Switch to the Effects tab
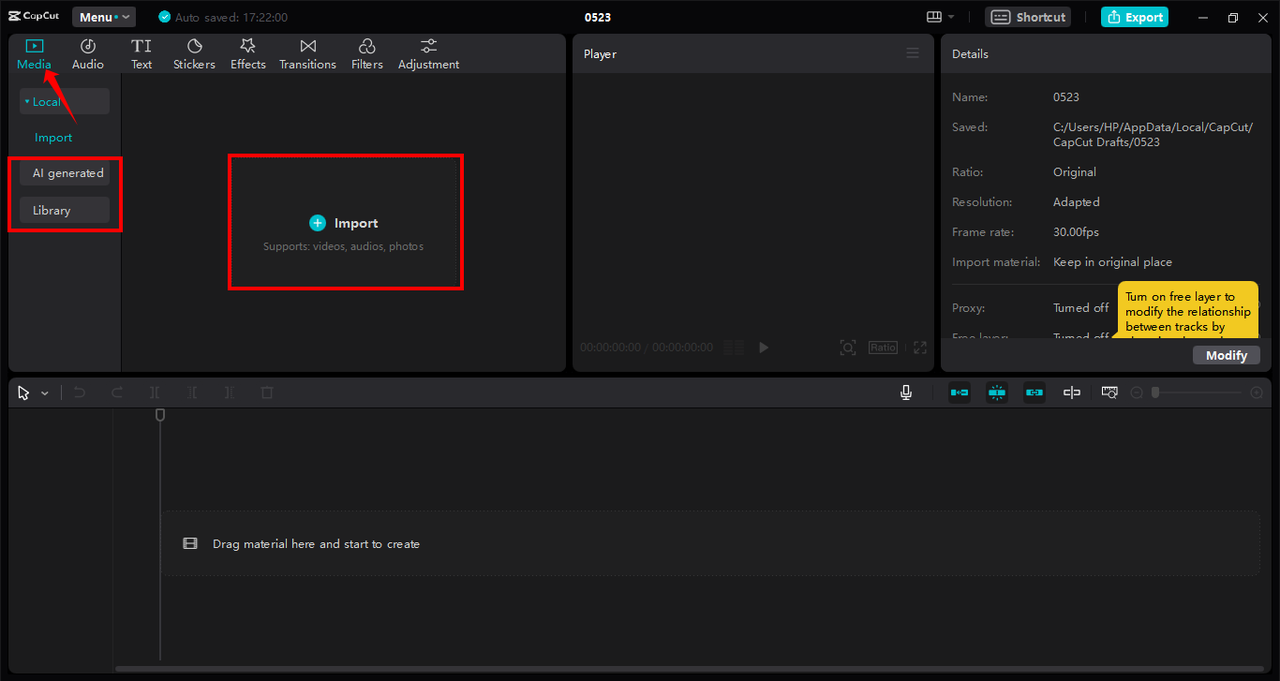1280x681 pixels. tap(248, 54)
